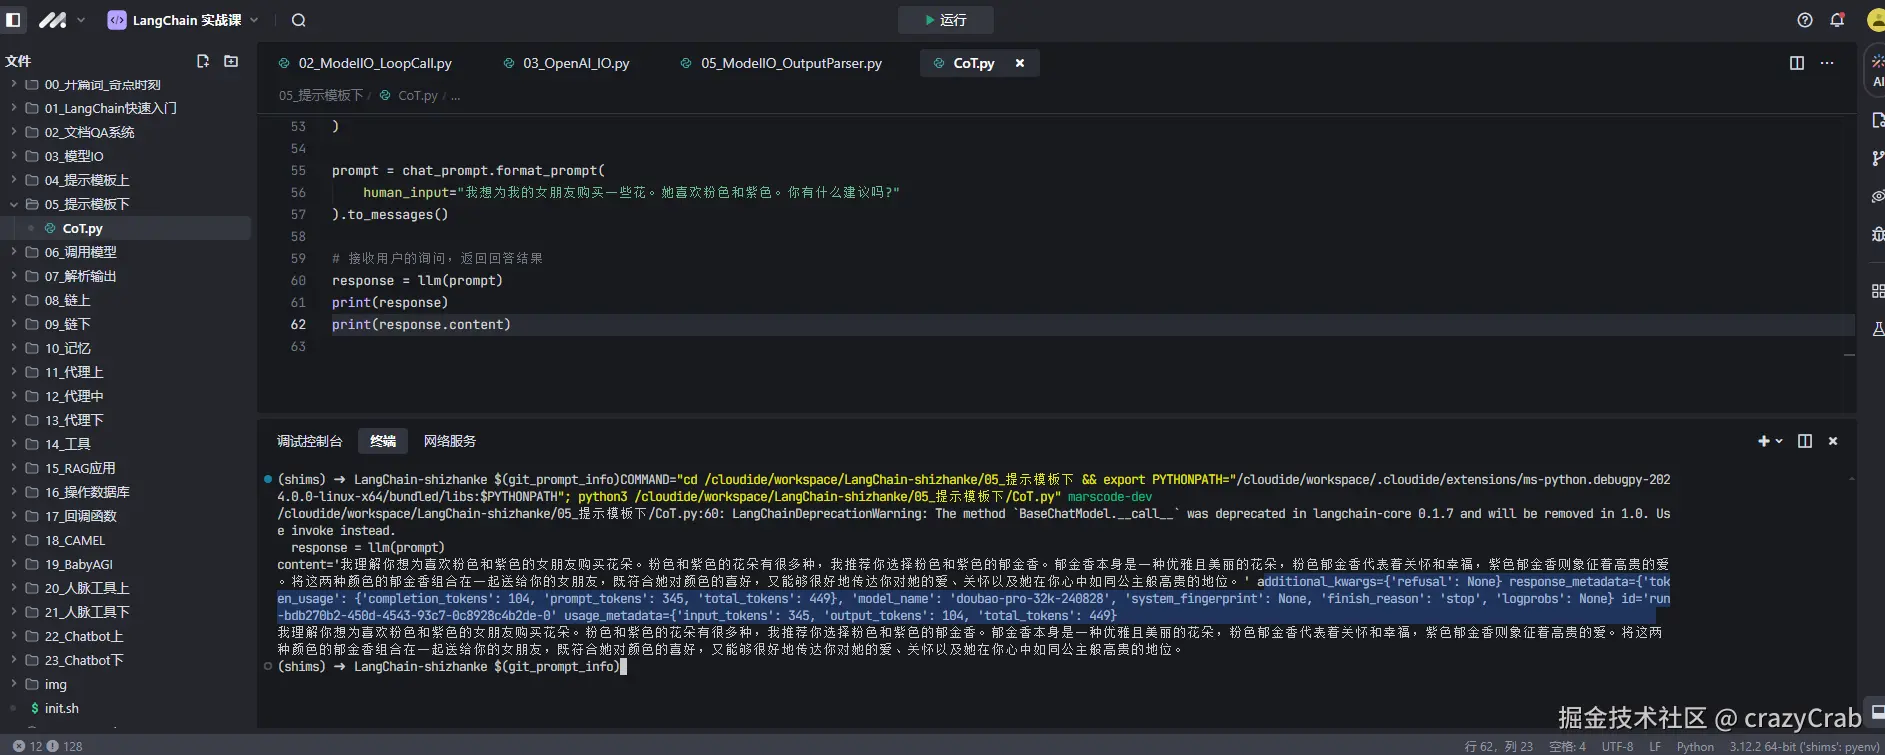
Task: Open new terminal dropdown arrow
Action: click(1779, 441)
